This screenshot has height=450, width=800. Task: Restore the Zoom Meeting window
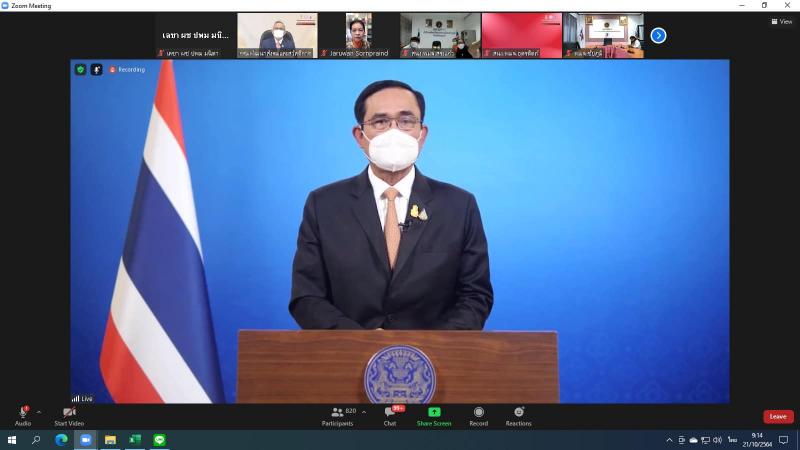click(764, 5)
